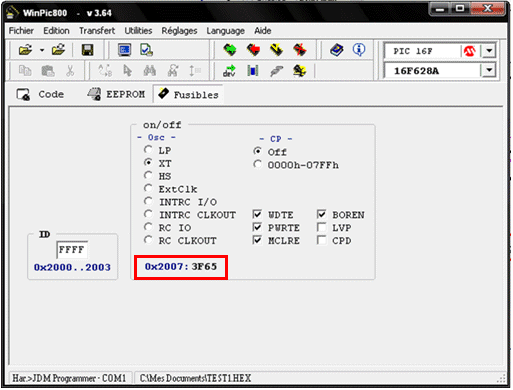Toggle the WDTE watchdog checkbox

(257, 214)
